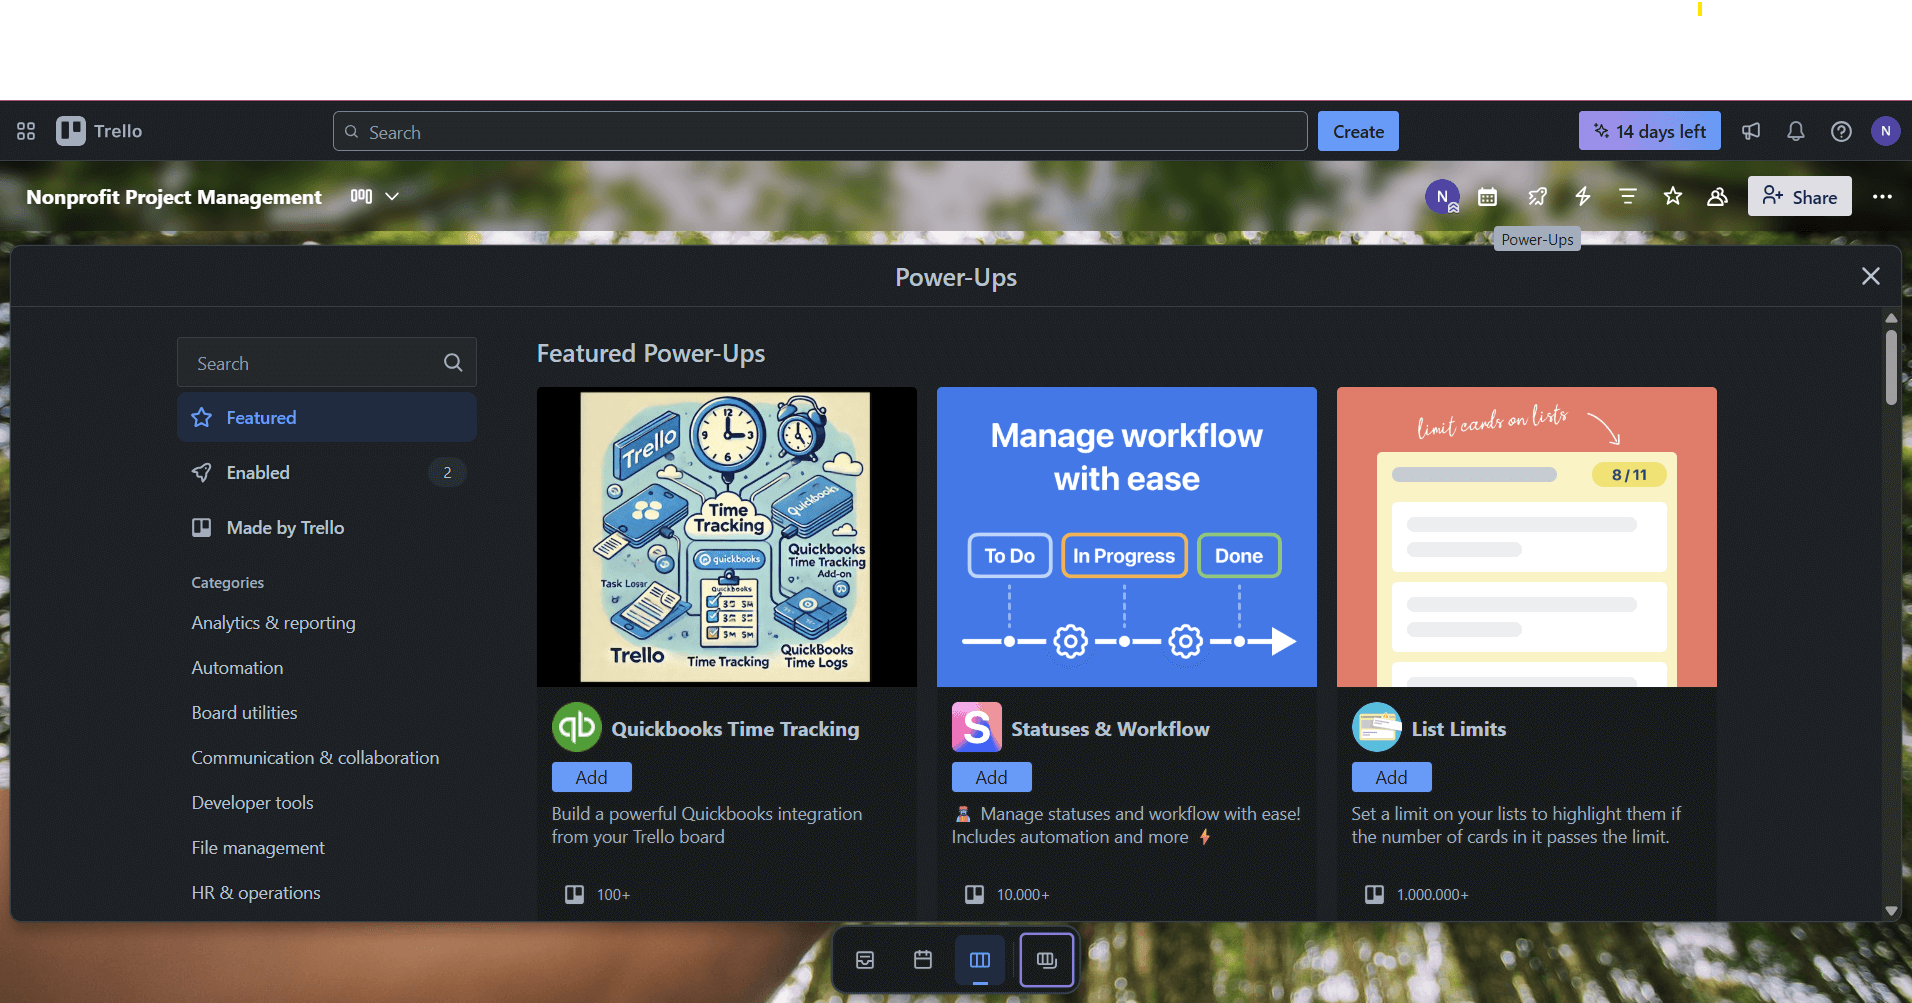Select the Made by Trello tab
This screenshot has width=1912, height=1003.
(326, 527)
